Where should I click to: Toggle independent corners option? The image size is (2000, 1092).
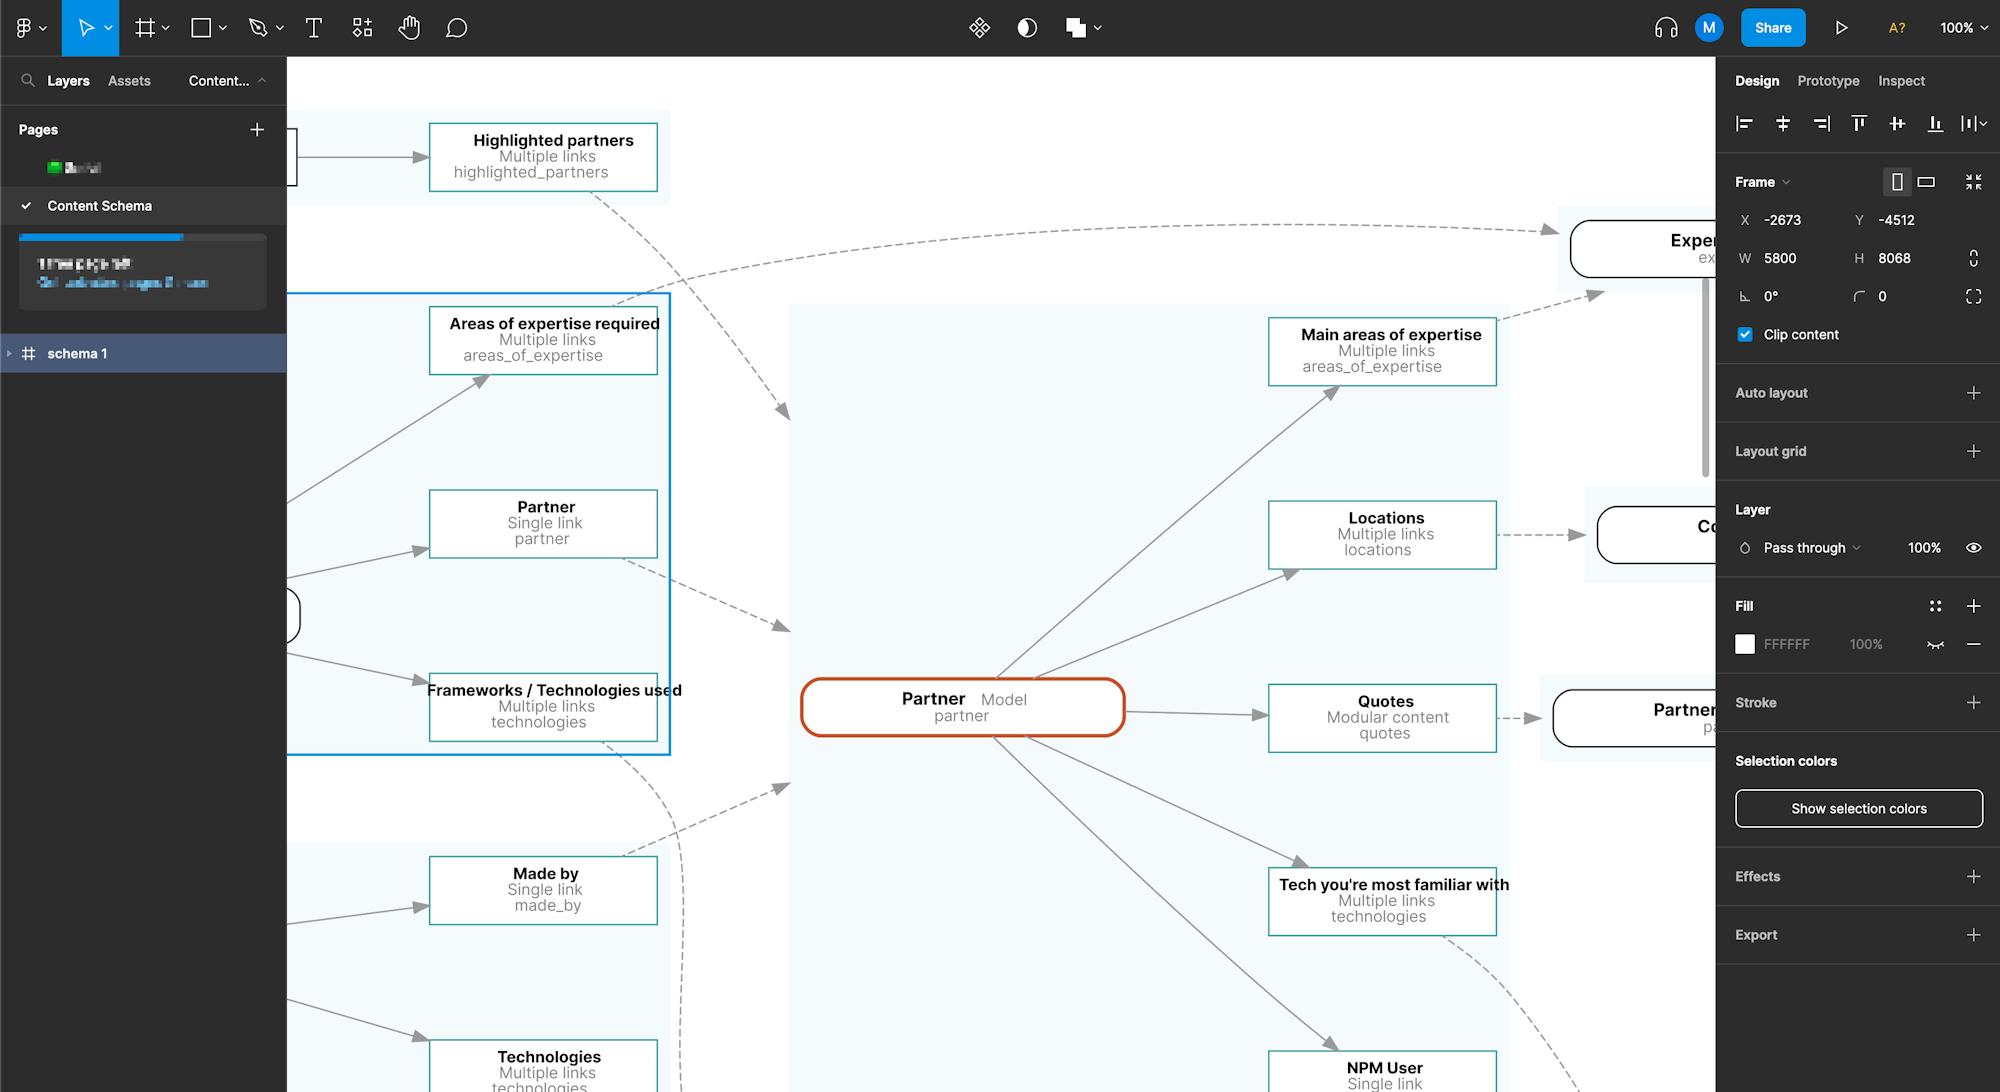click(1973, 296)
